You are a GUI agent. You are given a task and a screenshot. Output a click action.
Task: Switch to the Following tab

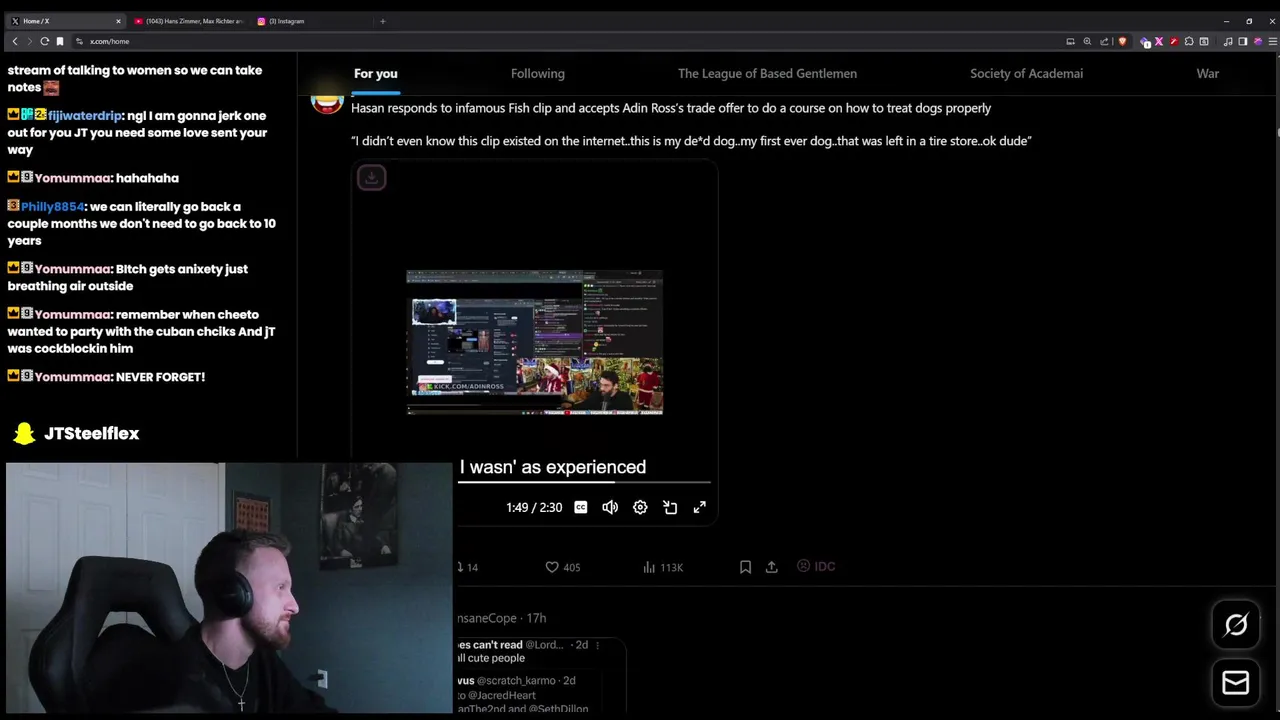pyautogui.click(x=538, y=73)
